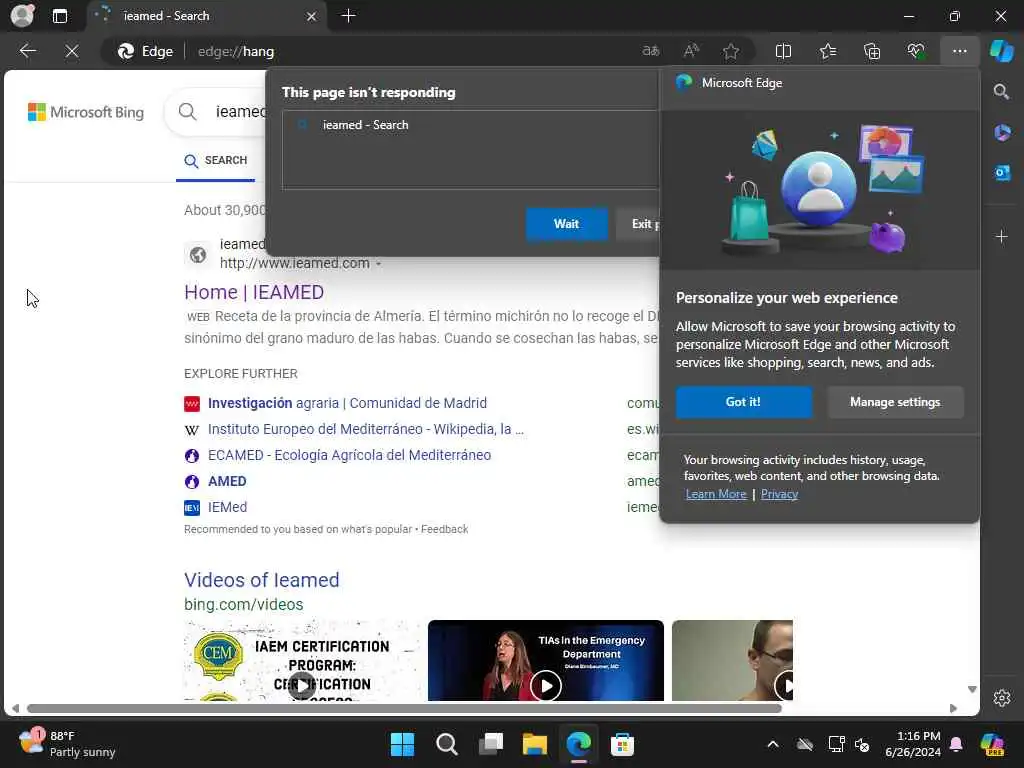
Task: Click Manage settings button
Action: [895, 402]
